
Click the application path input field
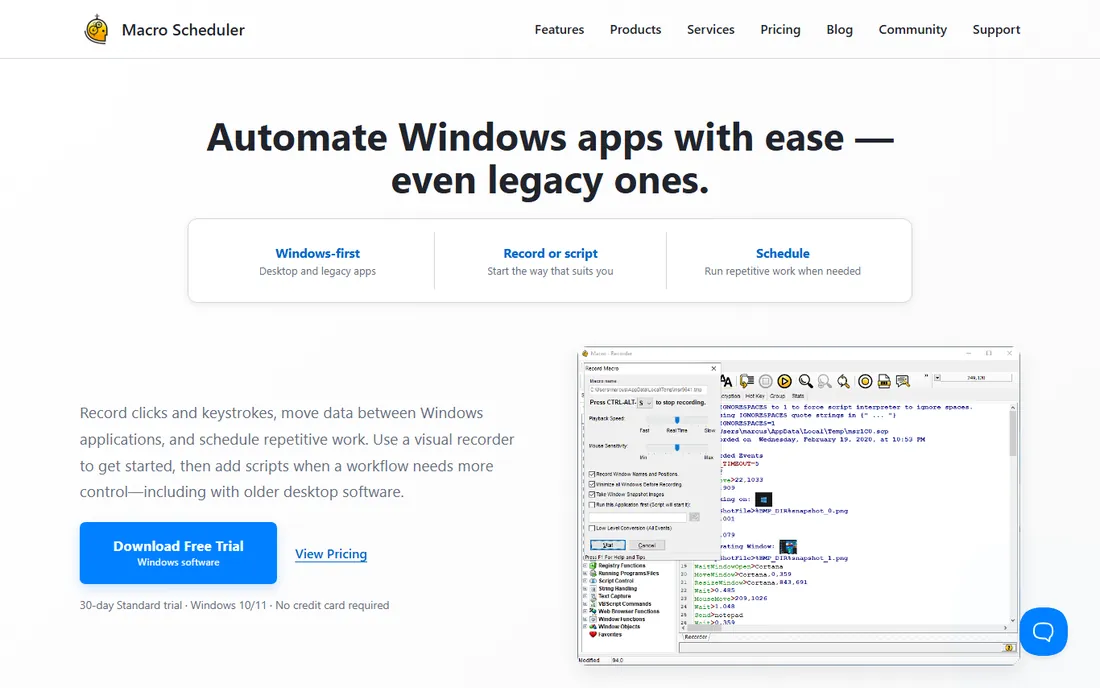tap(638, 517)
